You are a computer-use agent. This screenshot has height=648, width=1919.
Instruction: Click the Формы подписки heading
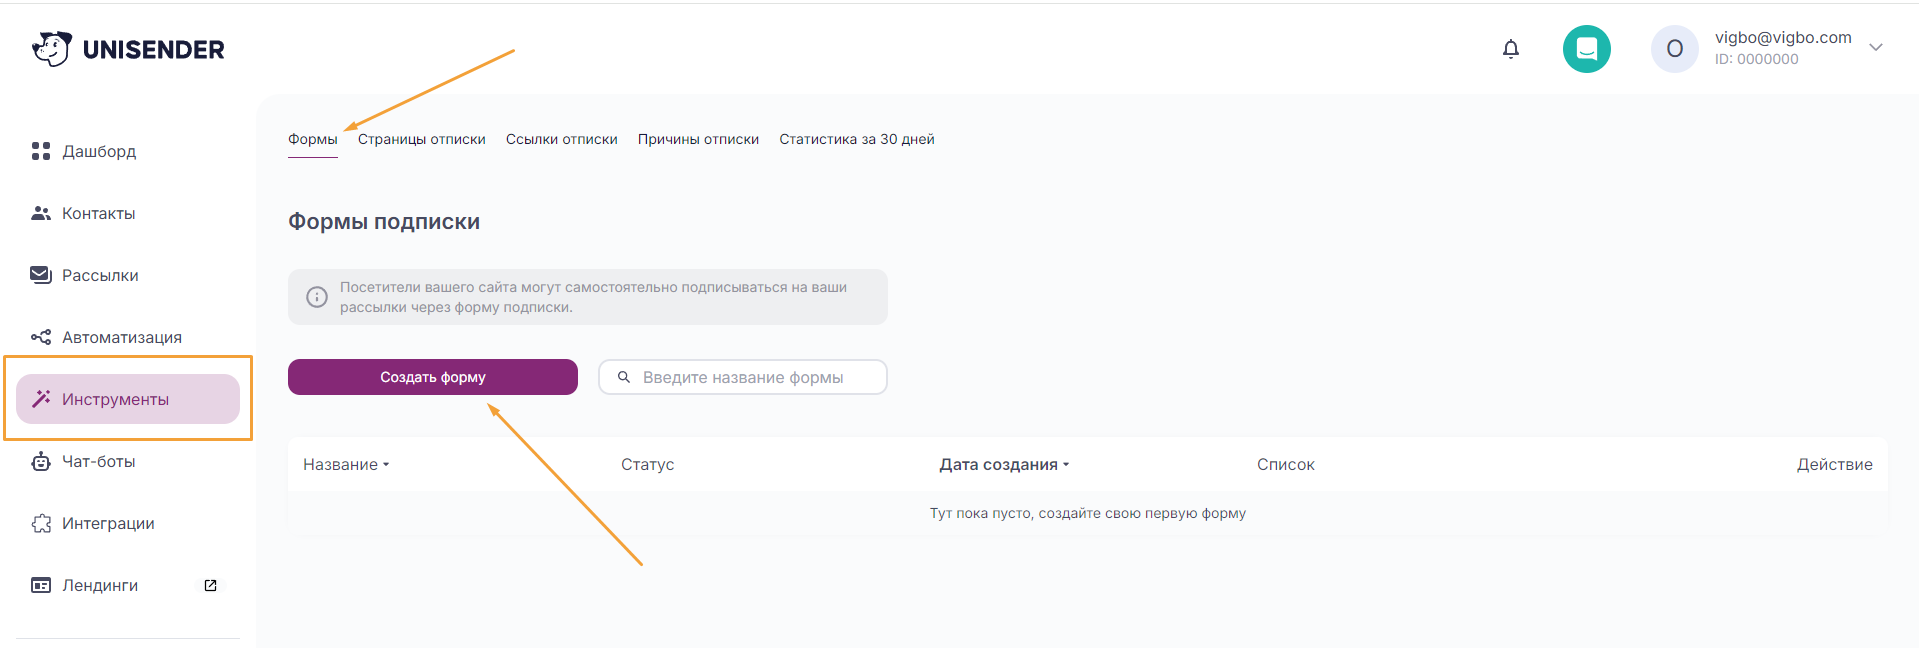[x=384, y=221]
